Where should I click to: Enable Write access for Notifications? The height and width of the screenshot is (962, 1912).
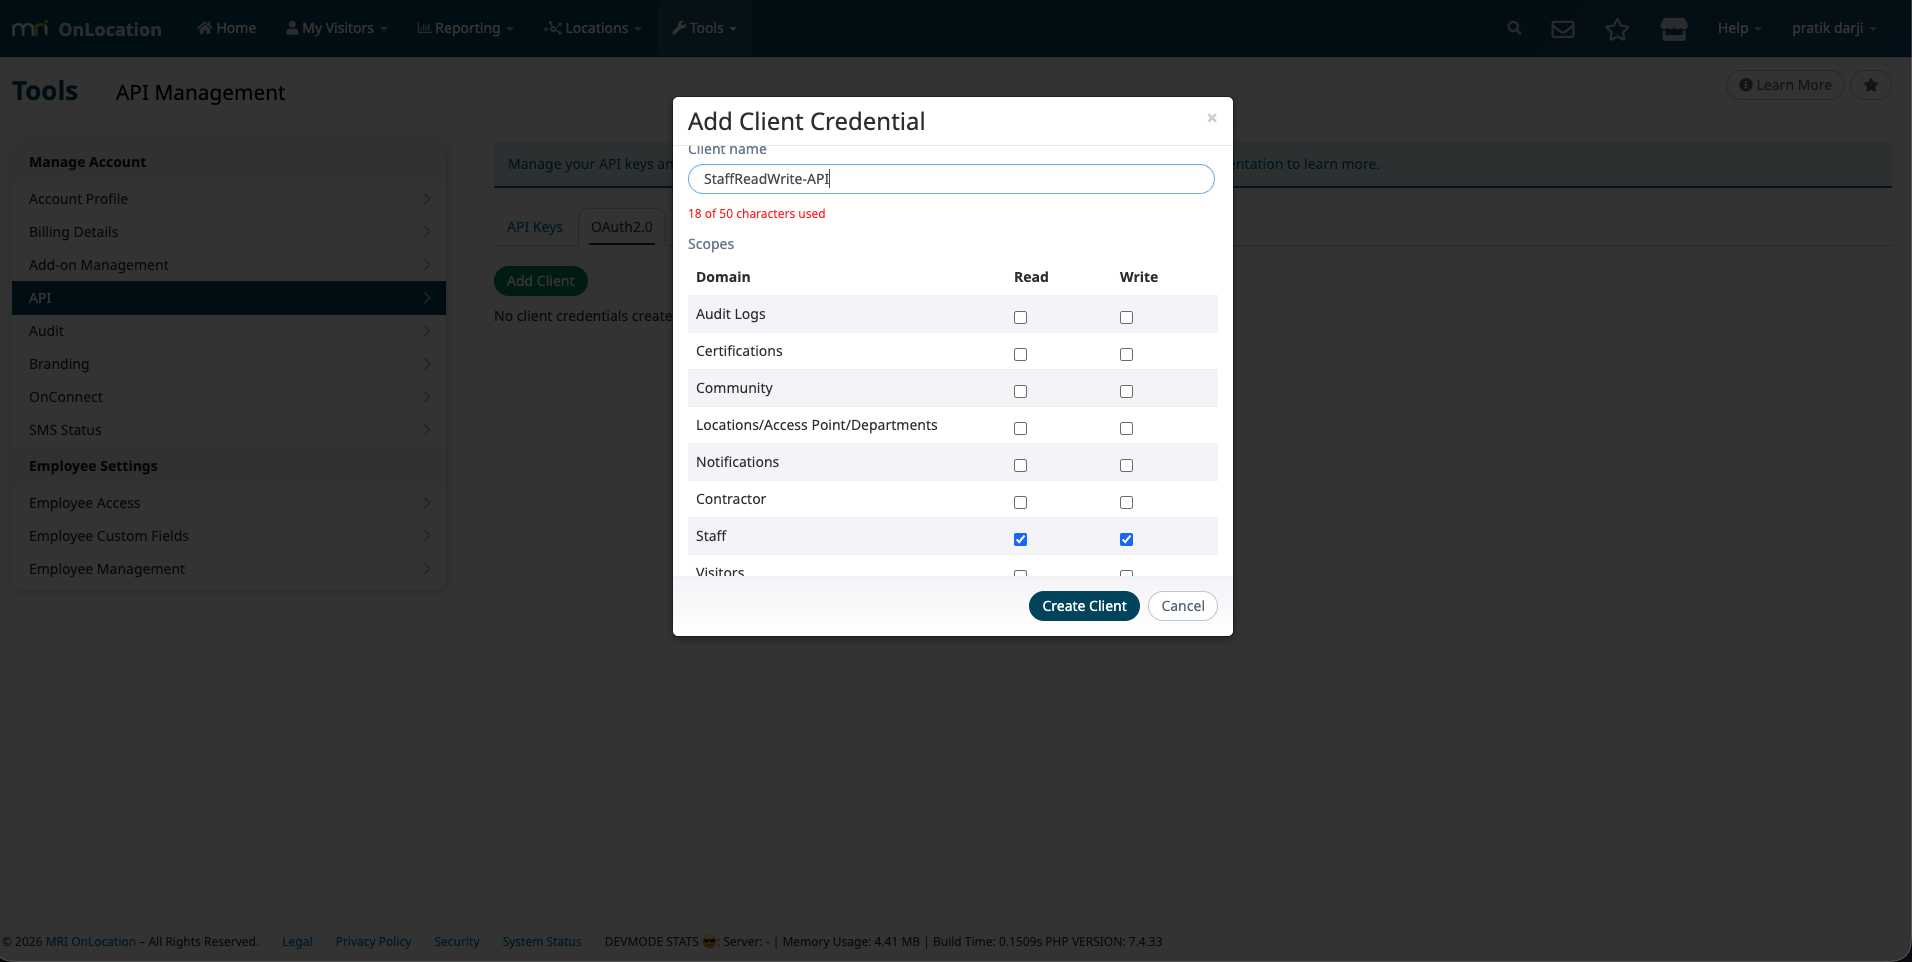[x=1126, y=465]
